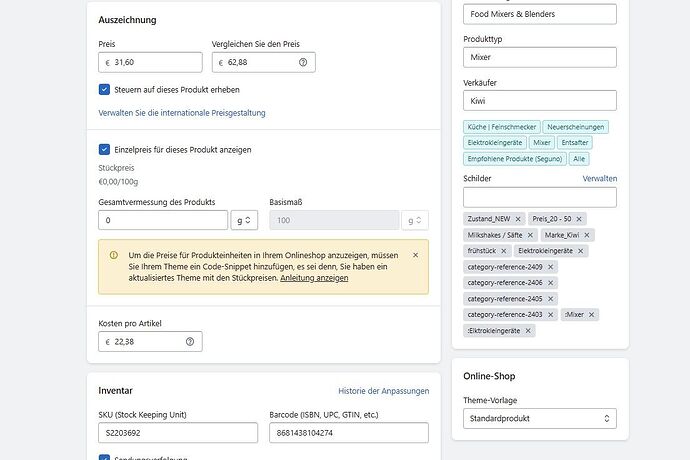The width and height of the screenshot is (690, 460).
Task: Open the Theme-Vorlage Standardprodukt dropdown
Action: point(539,419)
